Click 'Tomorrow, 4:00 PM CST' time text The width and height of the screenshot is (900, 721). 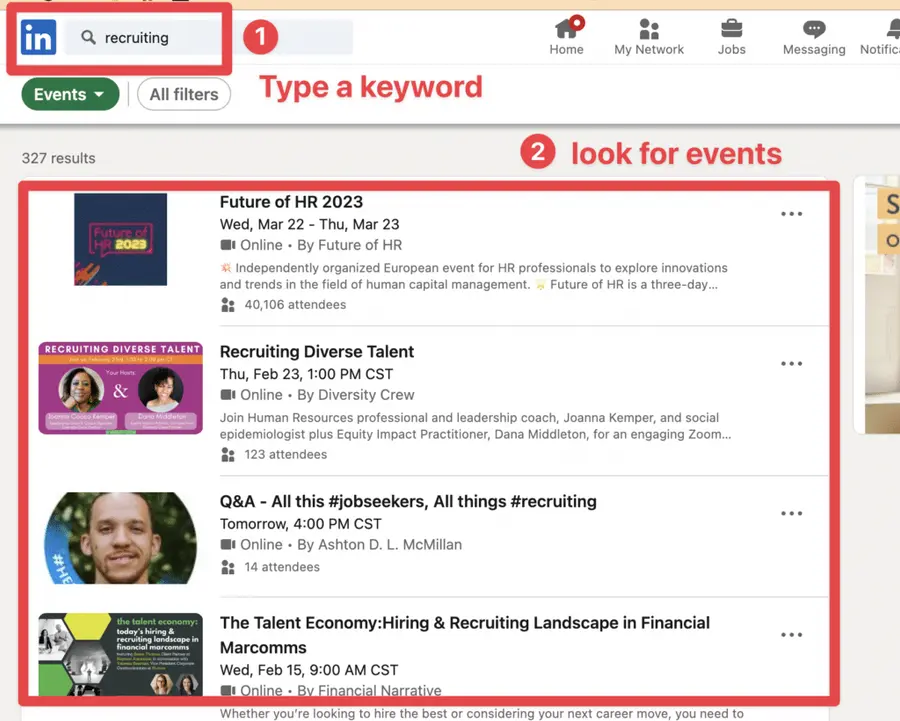pos(301,524)
